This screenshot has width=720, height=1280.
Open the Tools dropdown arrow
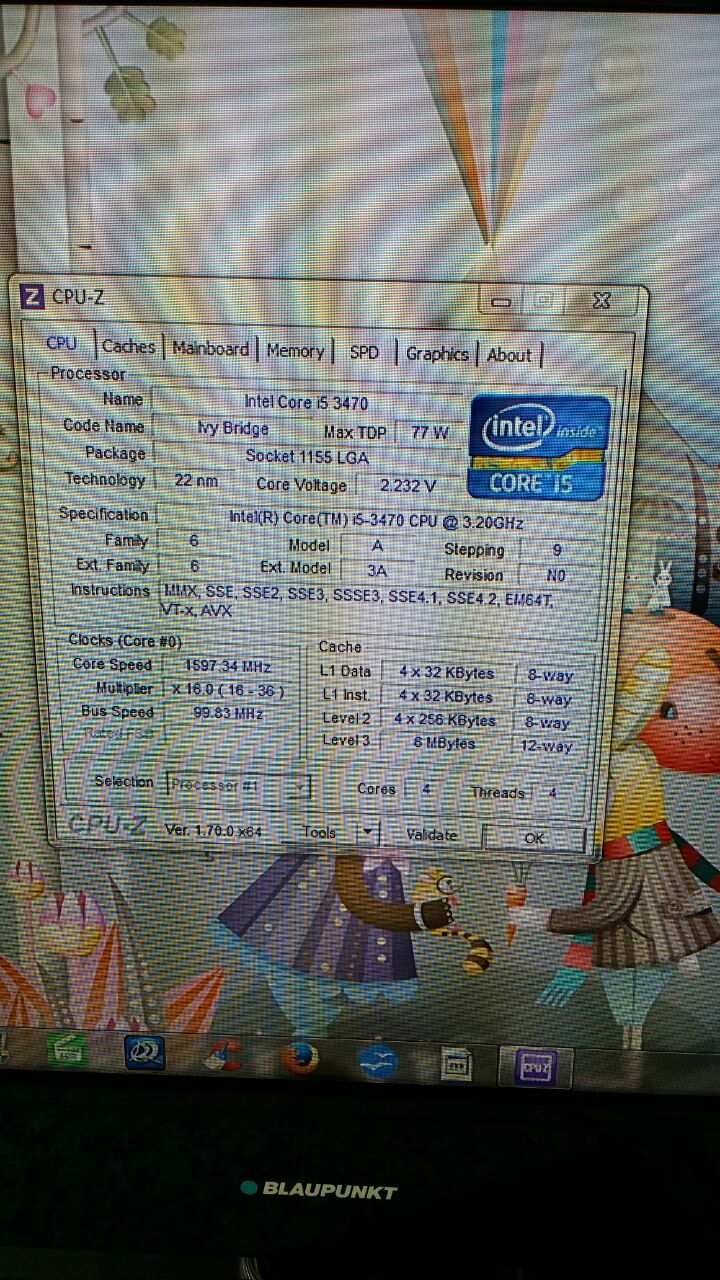pyautogui.click(x=368, y=832)
